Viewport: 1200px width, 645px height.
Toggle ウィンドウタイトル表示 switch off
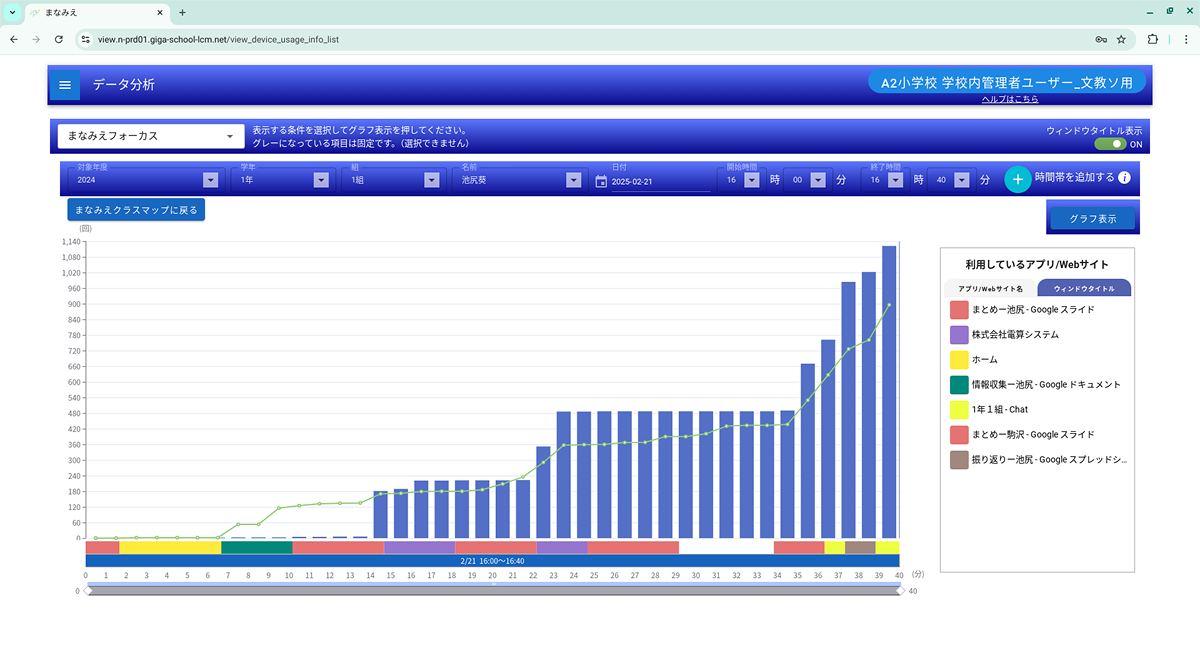[1110, 144]
